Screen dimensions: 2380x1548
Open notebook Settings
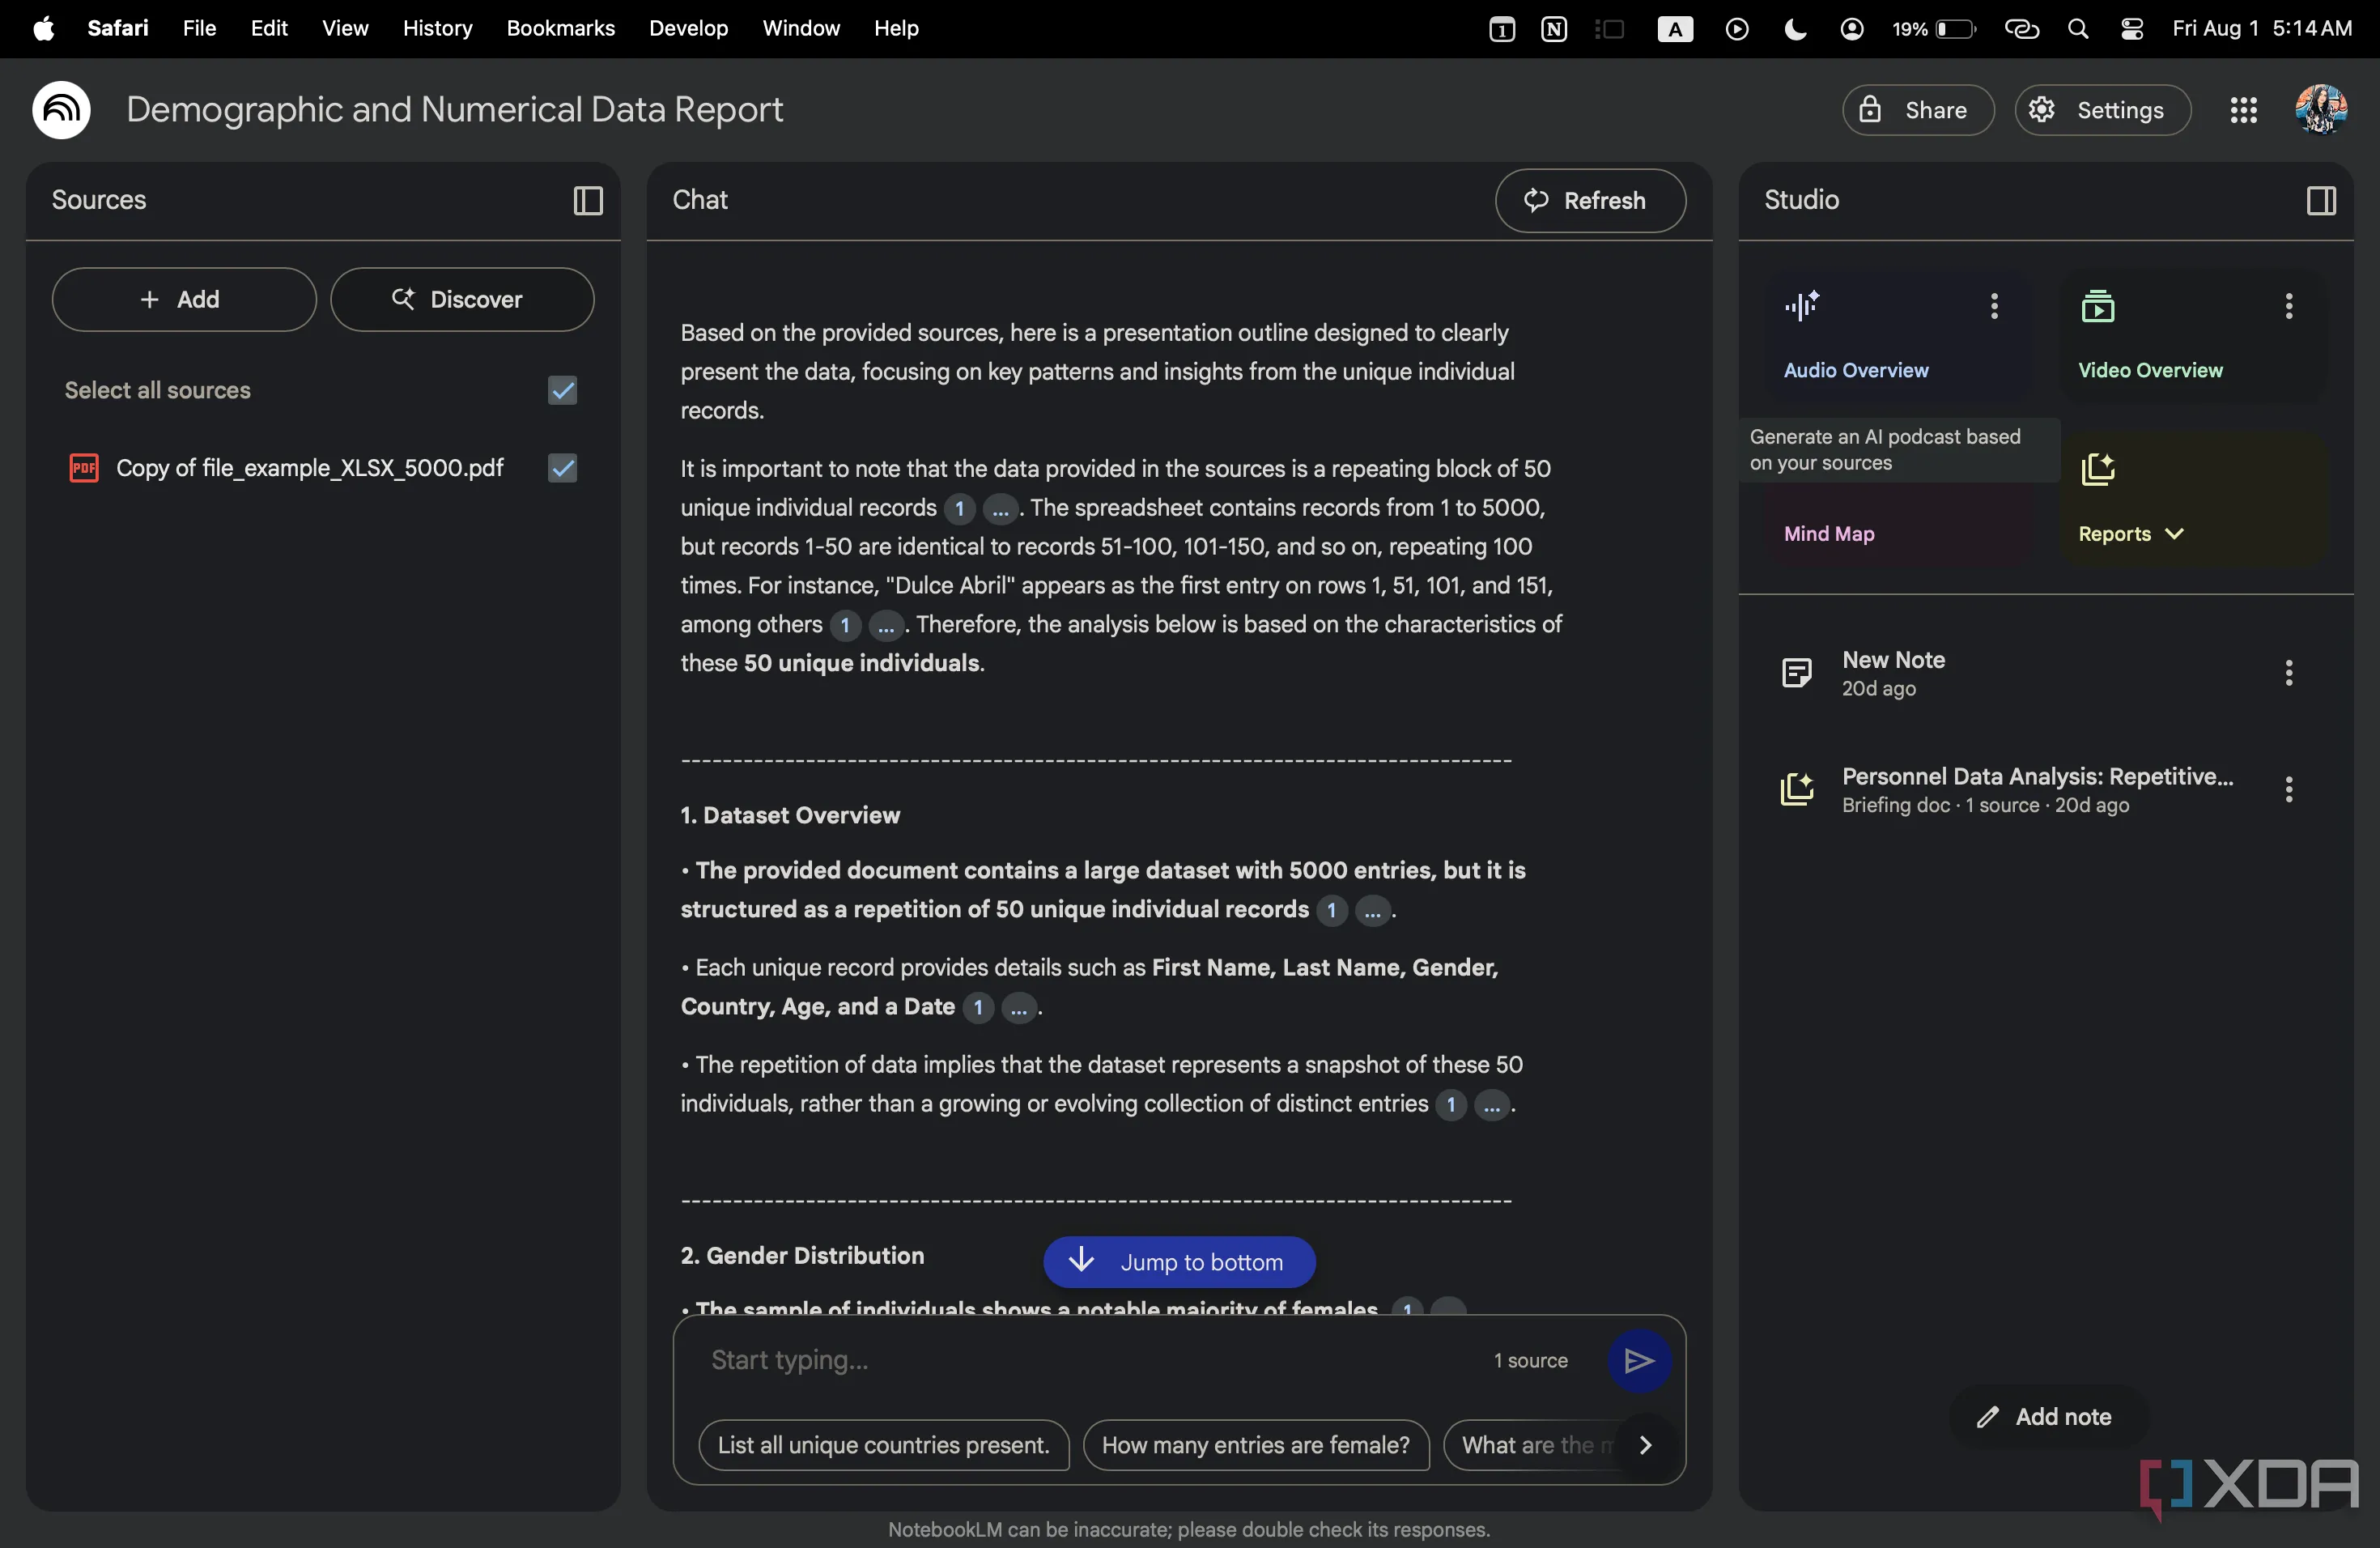click(x=2102, y=110)
